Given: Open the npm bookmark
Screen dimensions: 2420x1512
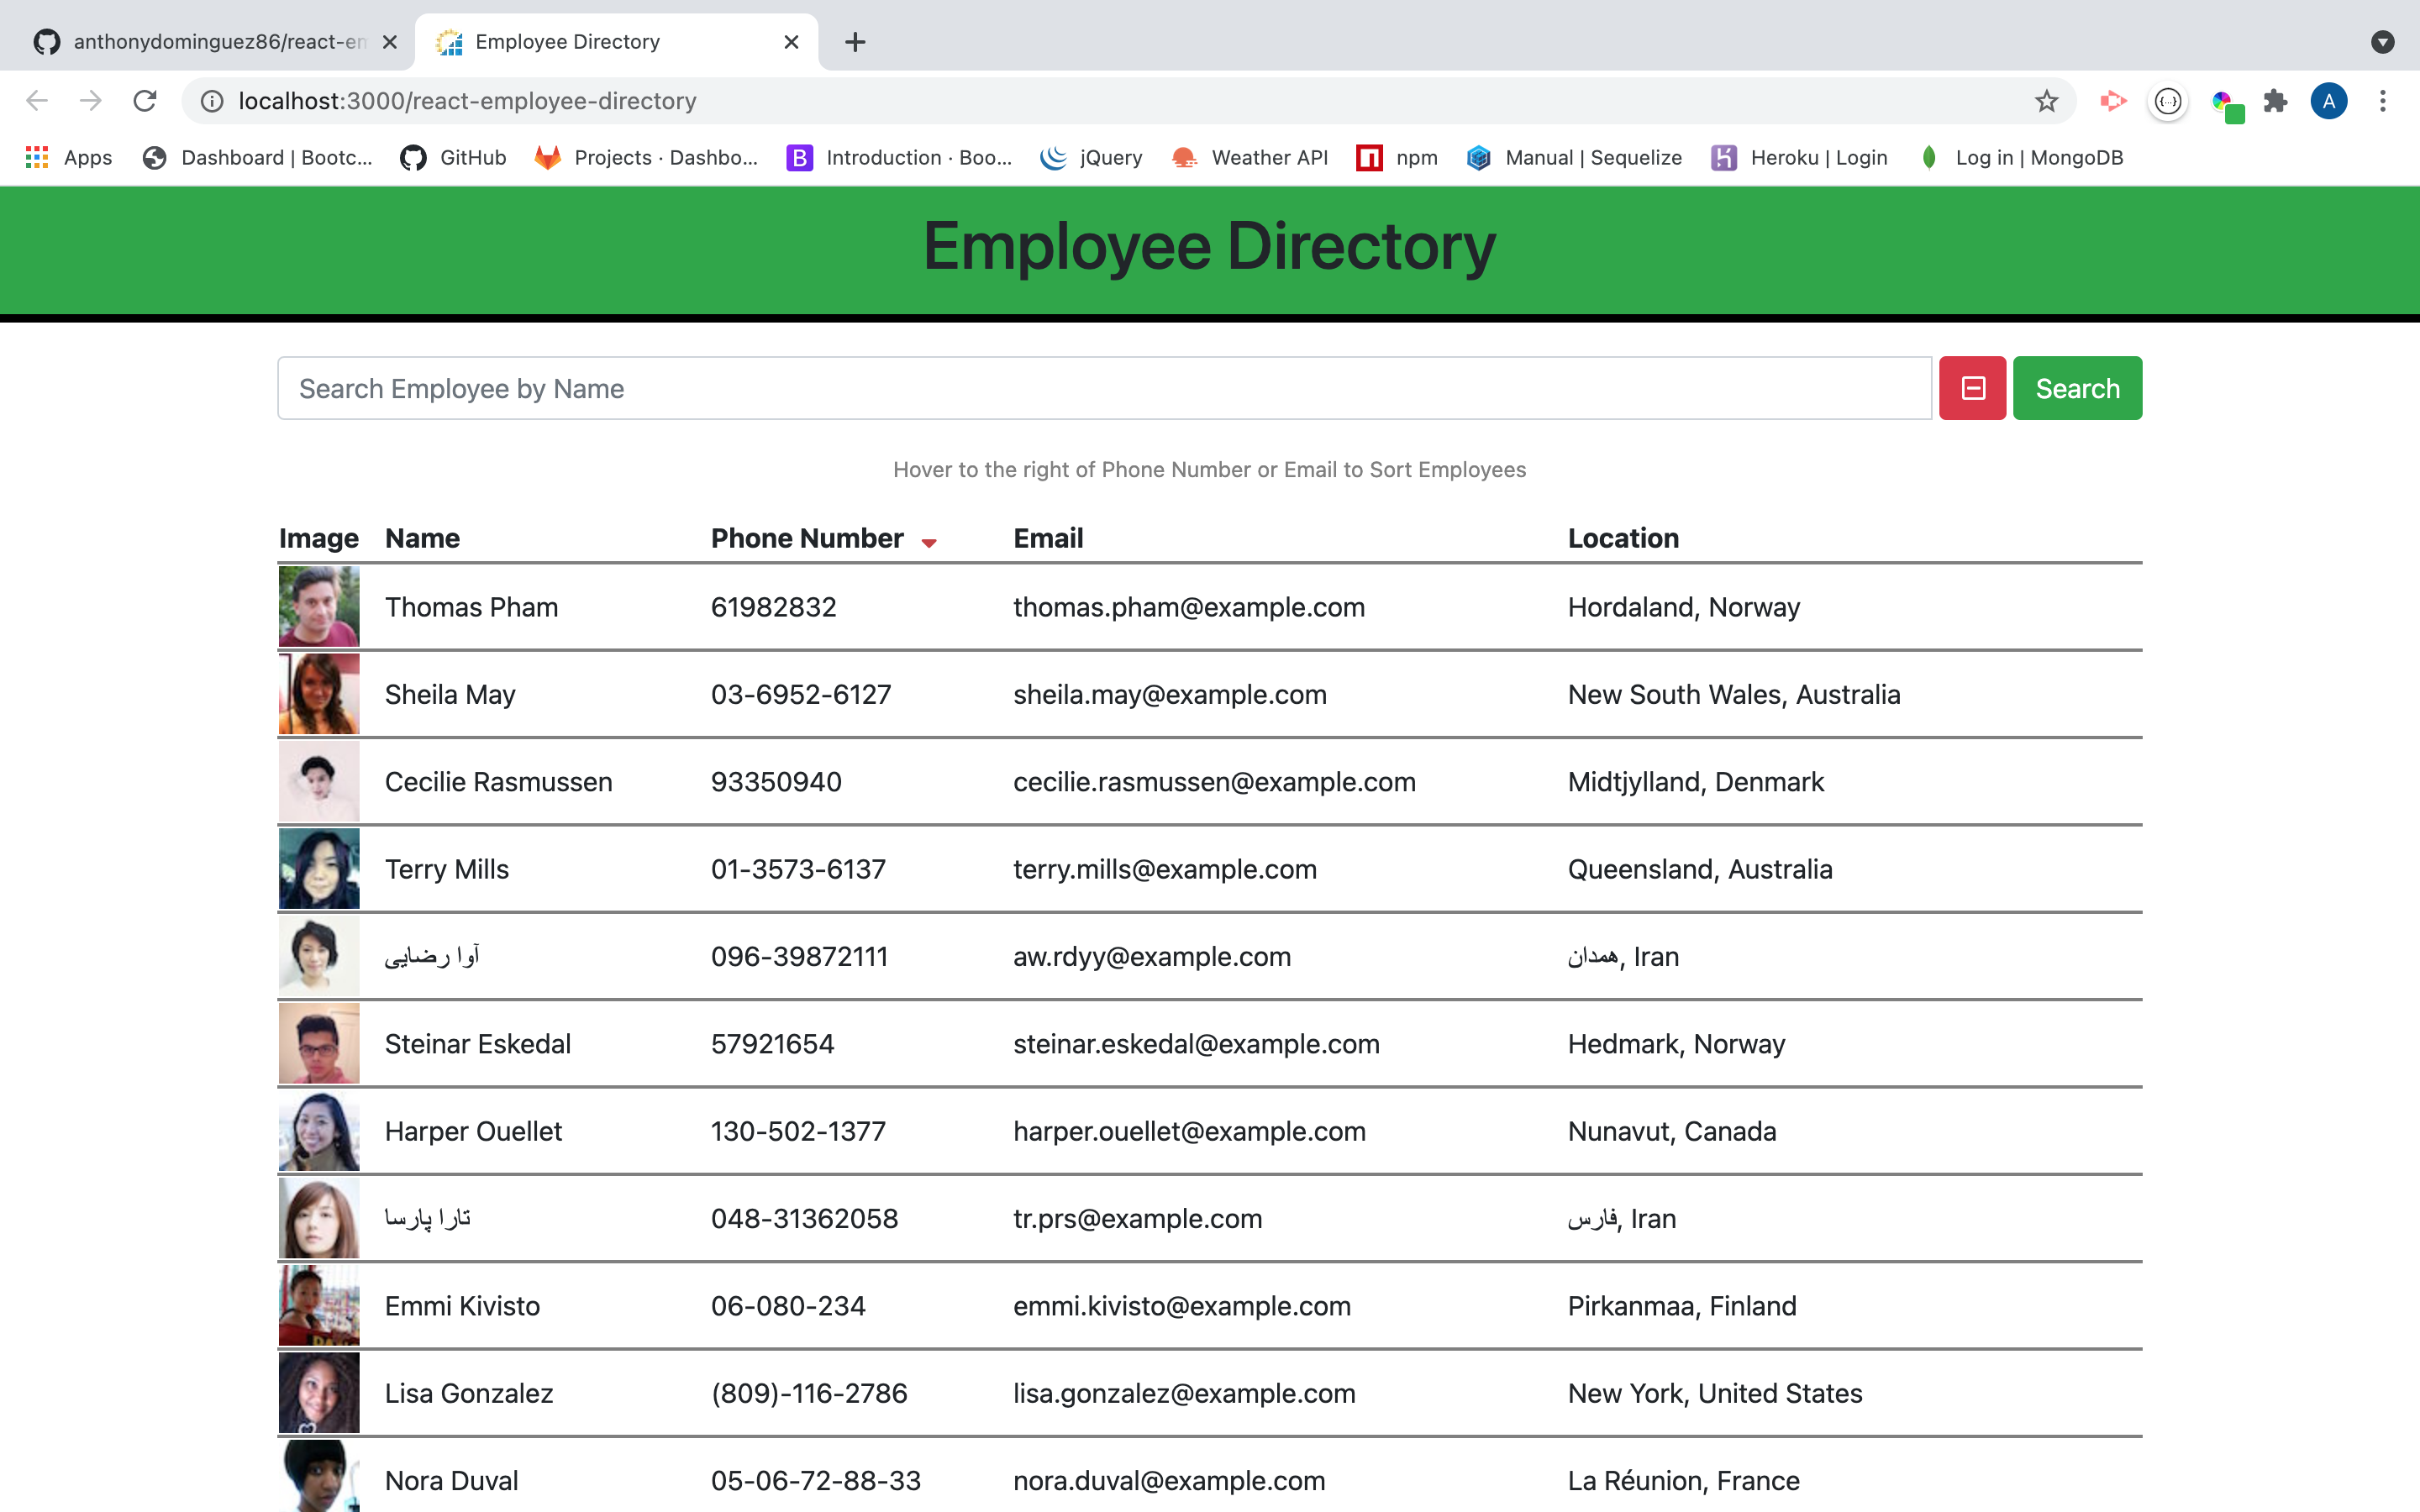Looking at the screenshot, I should (x=1397, y=157).
